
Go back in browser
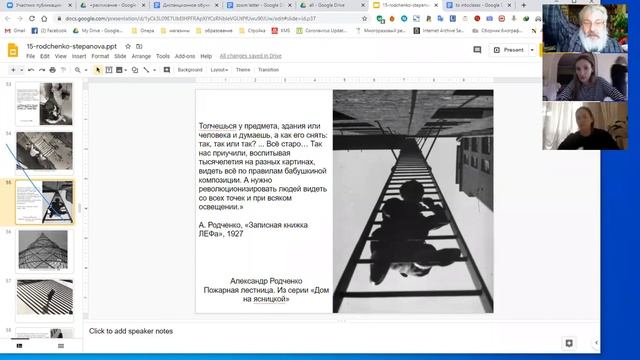click(8, 19)
